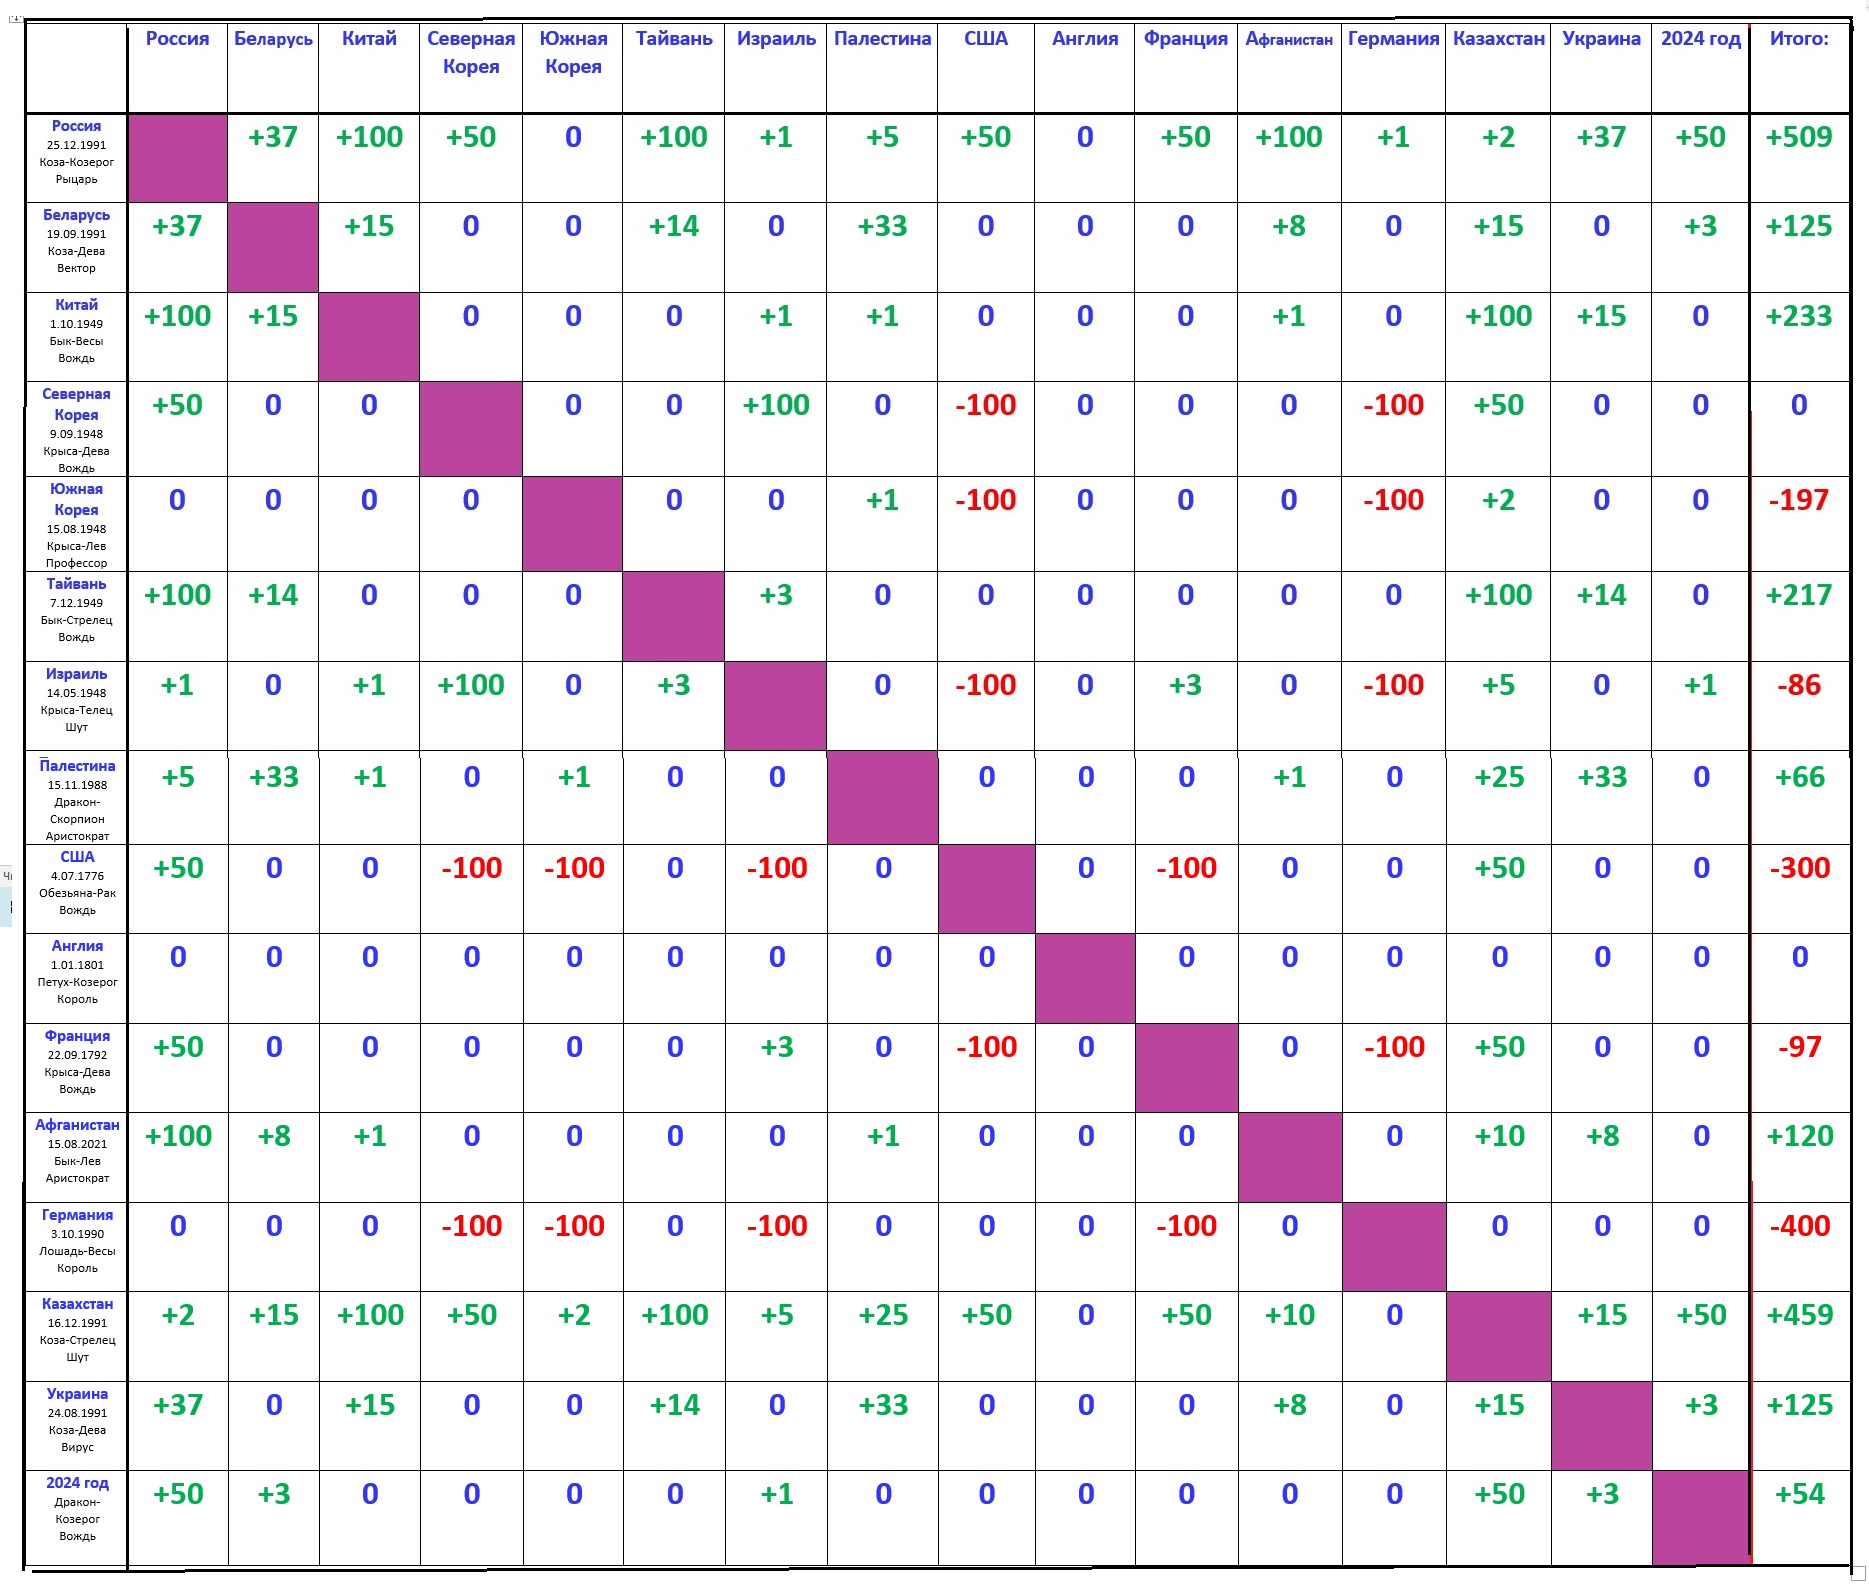Click the 'Англия' column header

[1085, 39]
